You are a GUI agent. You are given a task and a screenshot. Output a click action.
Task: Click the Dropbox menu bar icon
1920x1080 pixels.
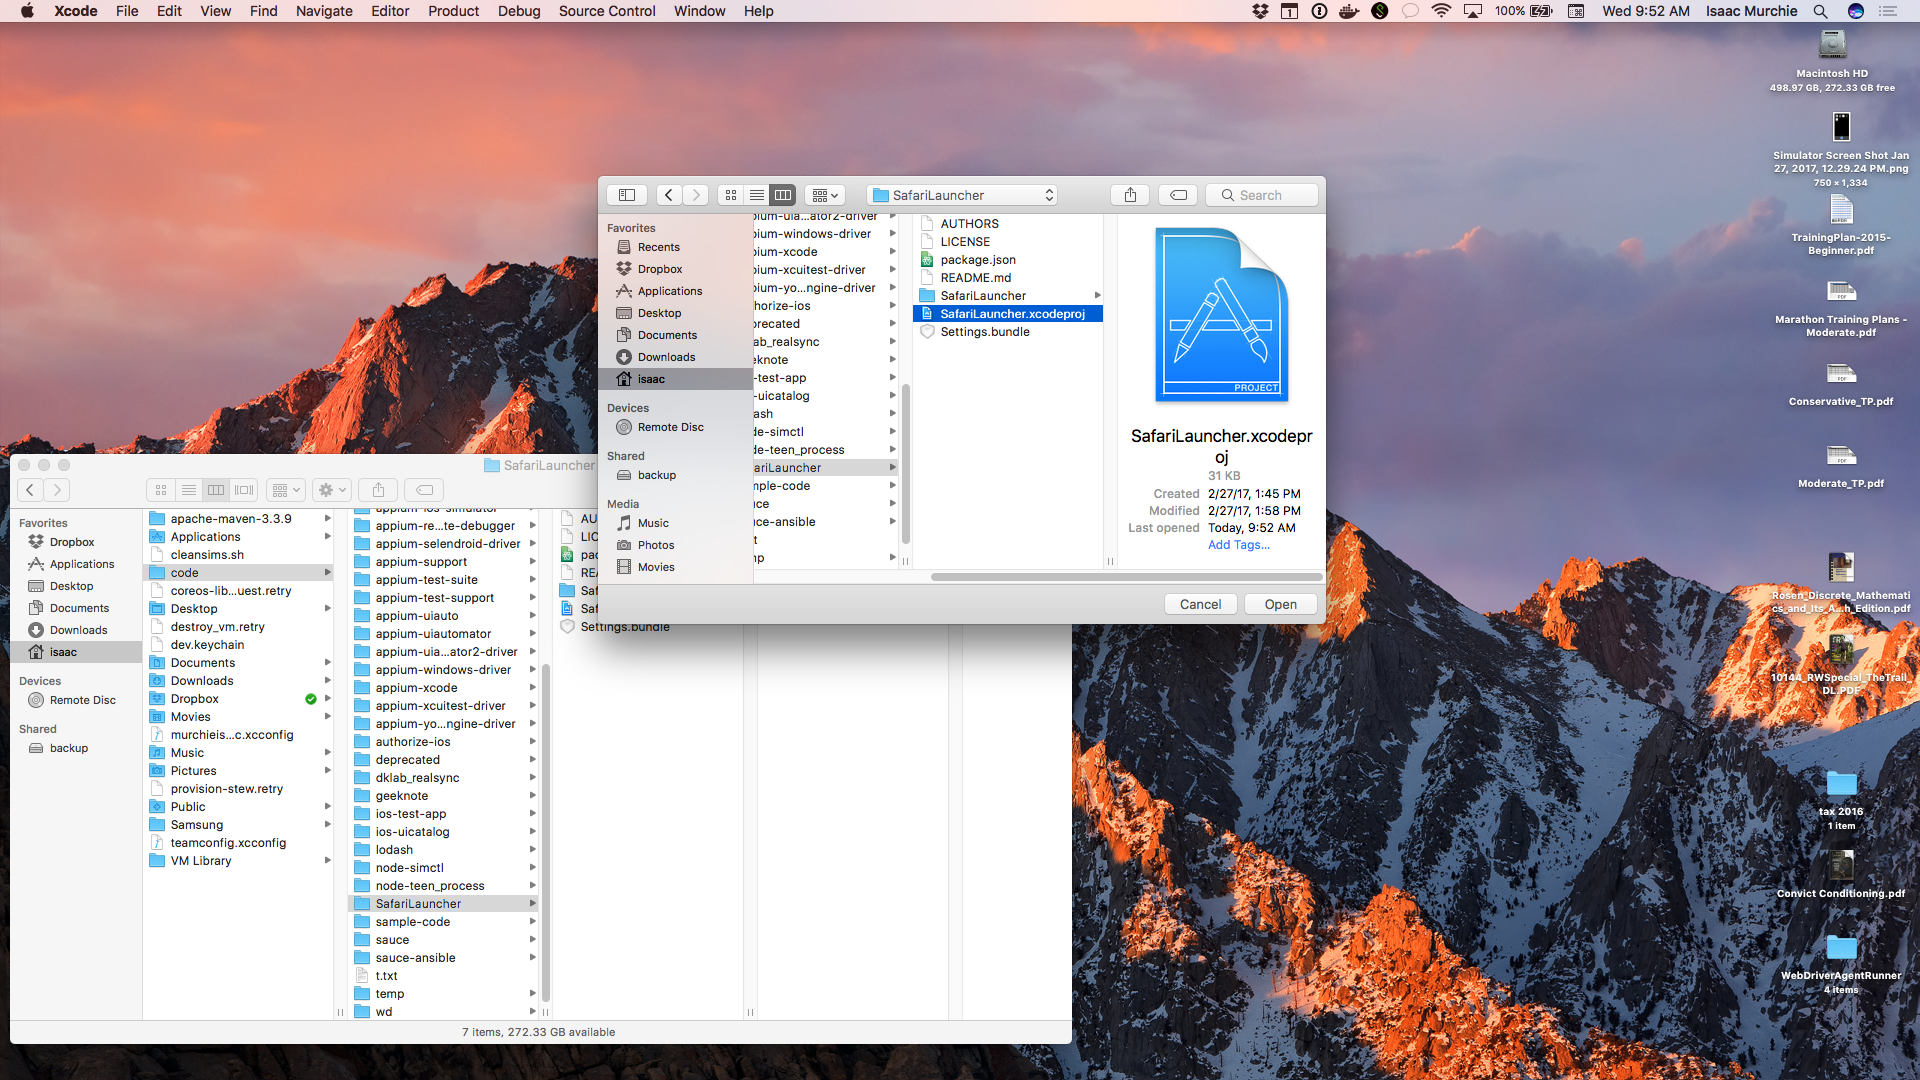[1260, 11]
